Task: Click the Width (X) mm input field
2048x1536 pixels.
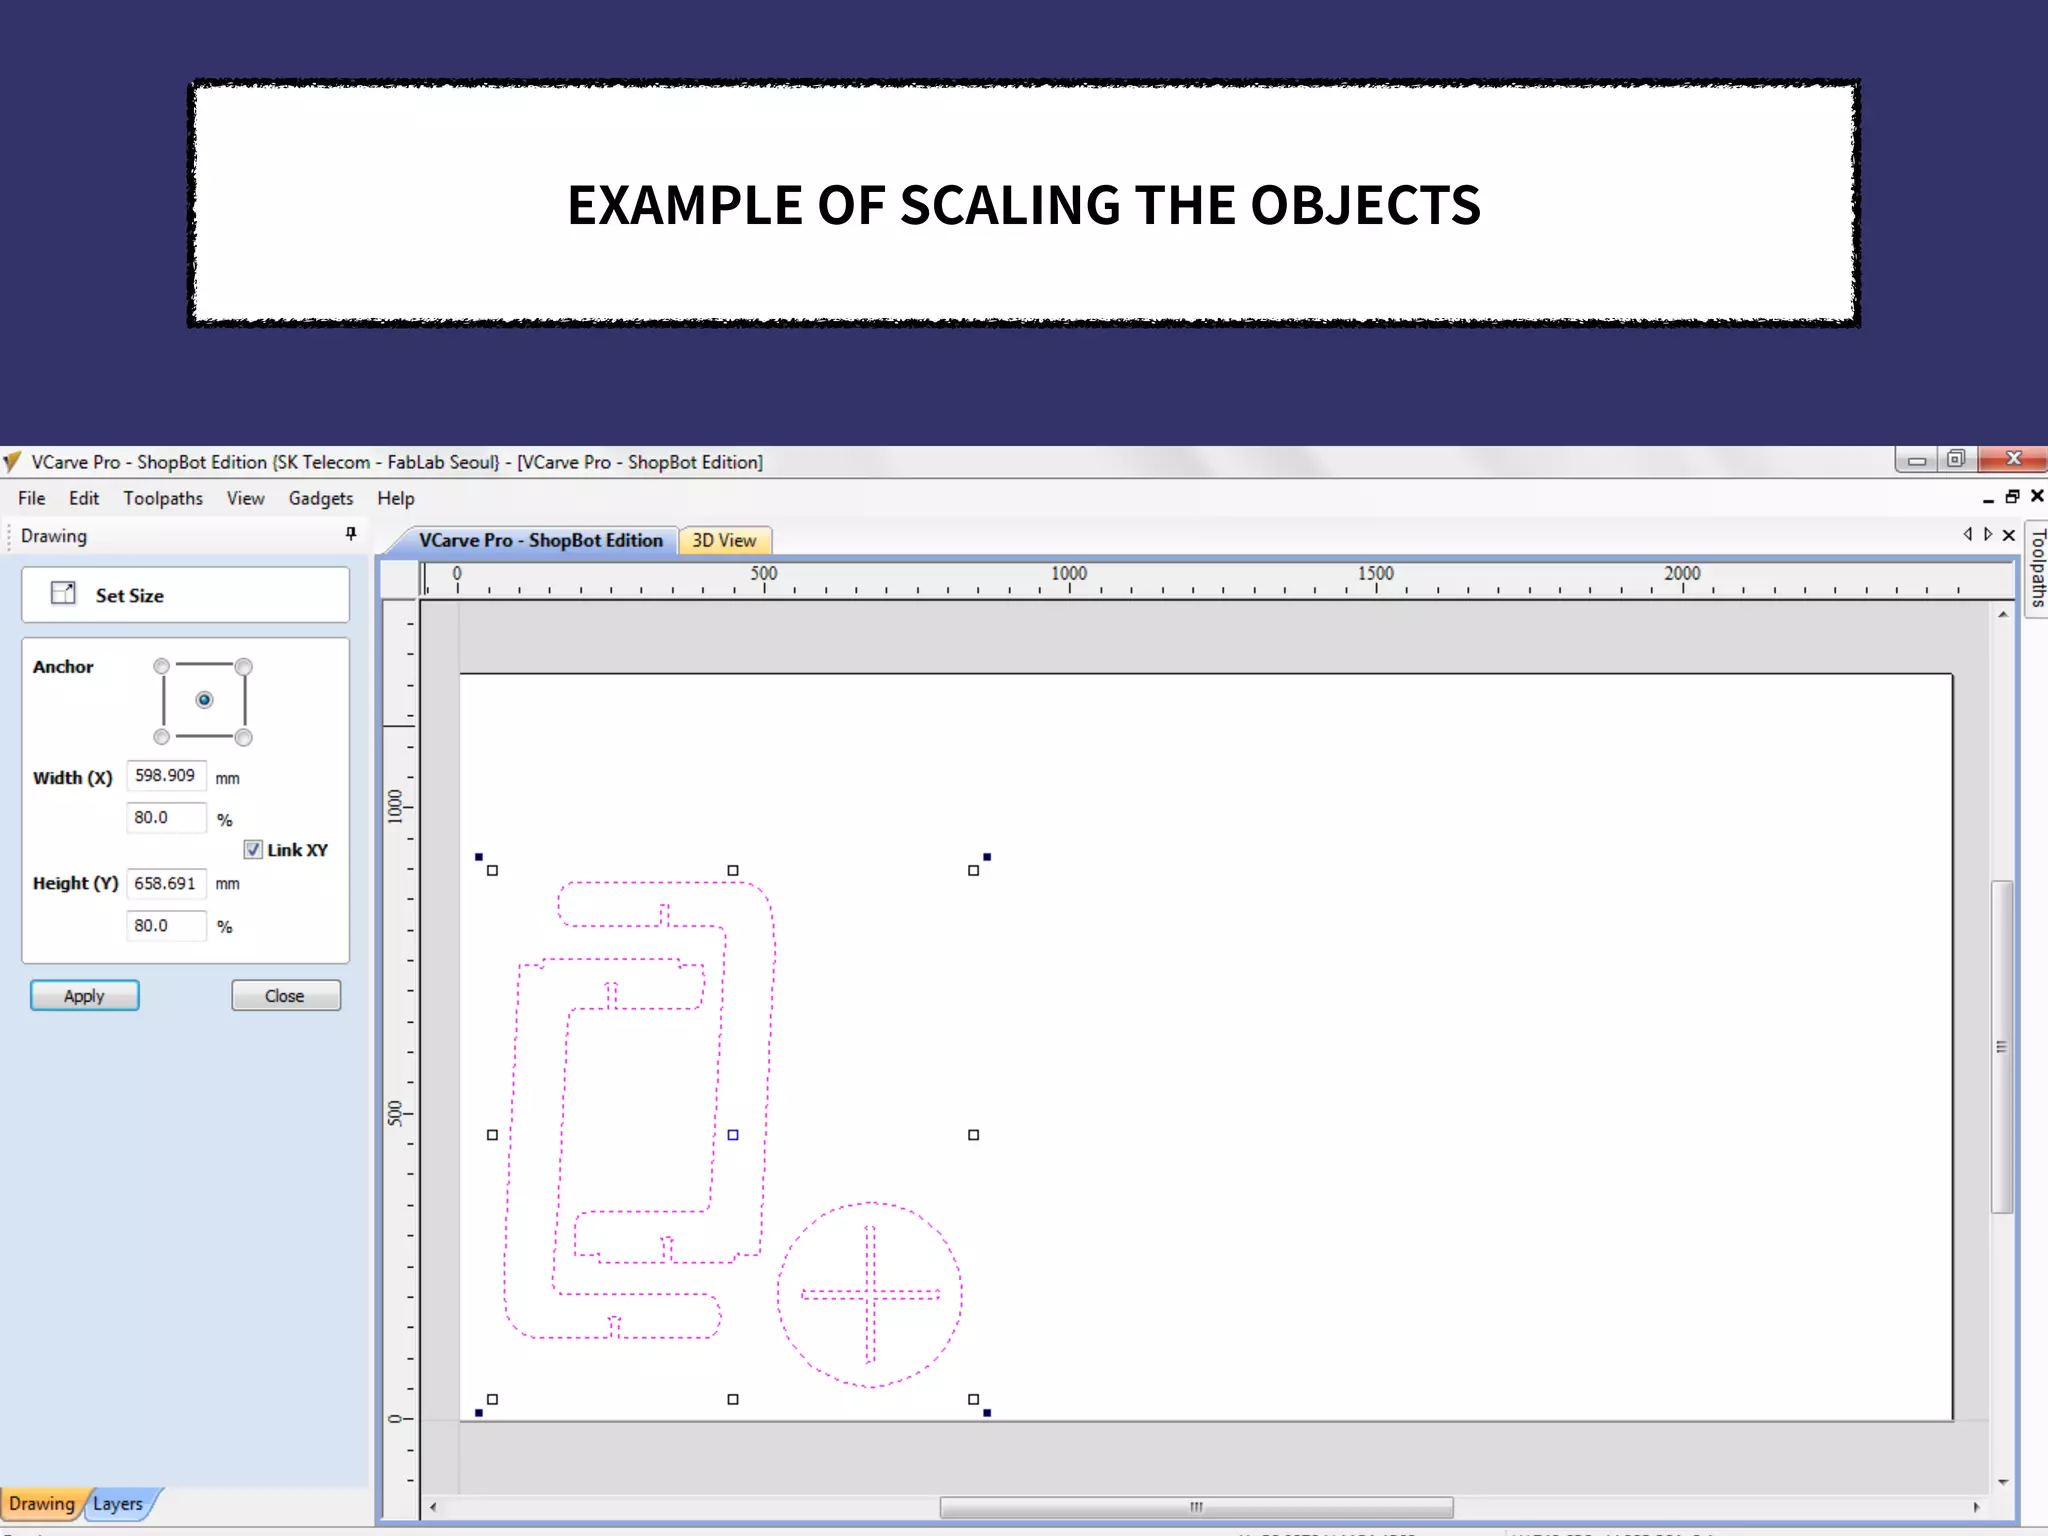Action: coord(166,776)
